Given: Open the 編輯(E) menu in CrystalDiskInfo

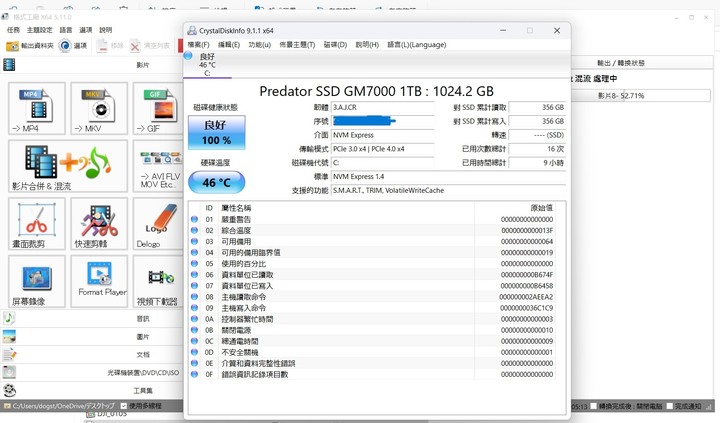Looking at the screenshot, I should (x=229, y=45).
